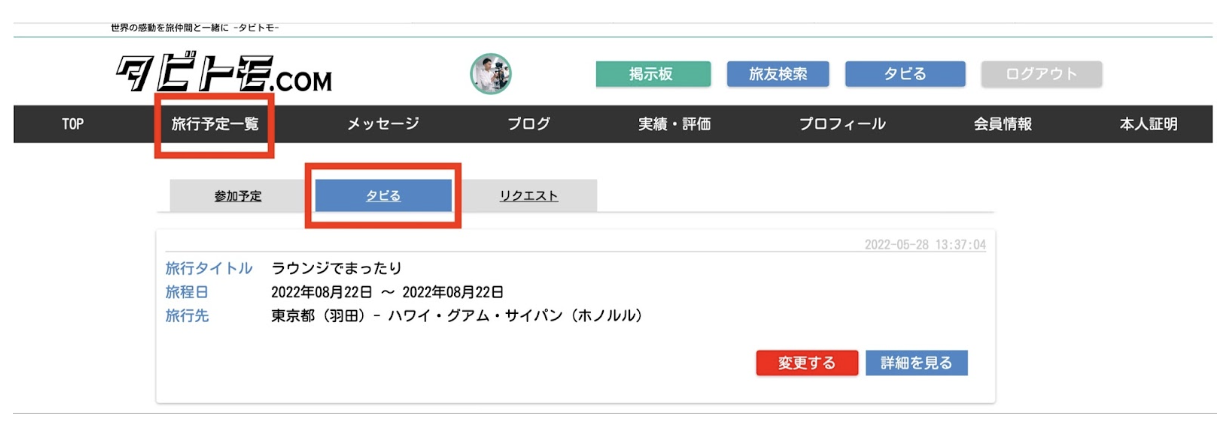Open 旅行予定一覧 in the navigation bar

(x=215, y=124)
